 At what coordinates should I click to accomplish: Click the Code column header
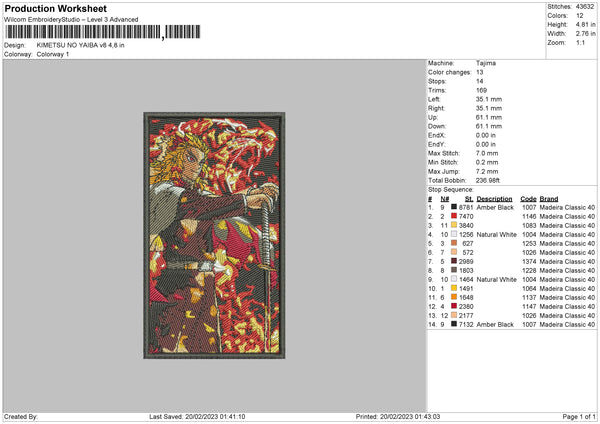(528, 199)
